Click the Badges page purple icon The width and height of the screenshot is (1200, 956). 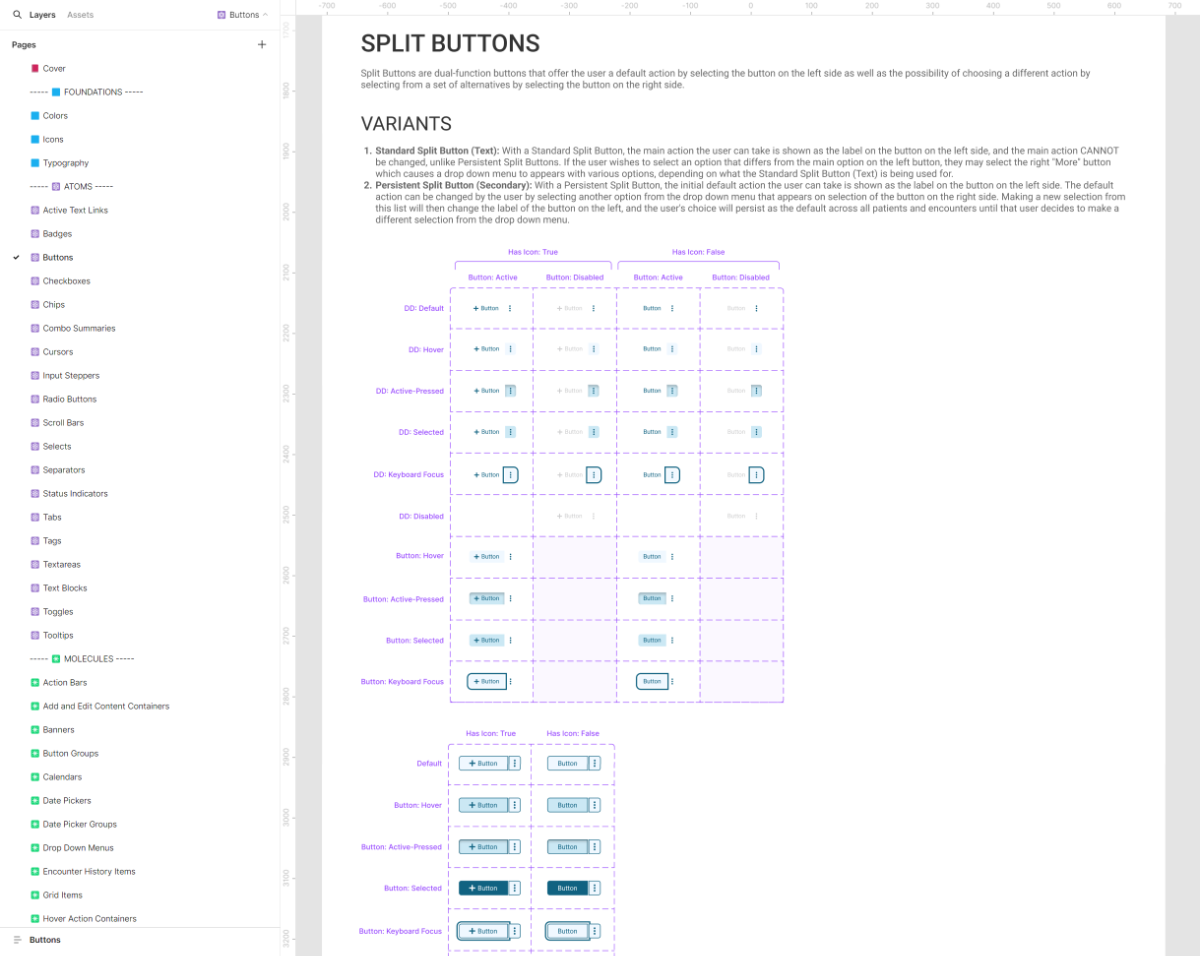point(35,234)
